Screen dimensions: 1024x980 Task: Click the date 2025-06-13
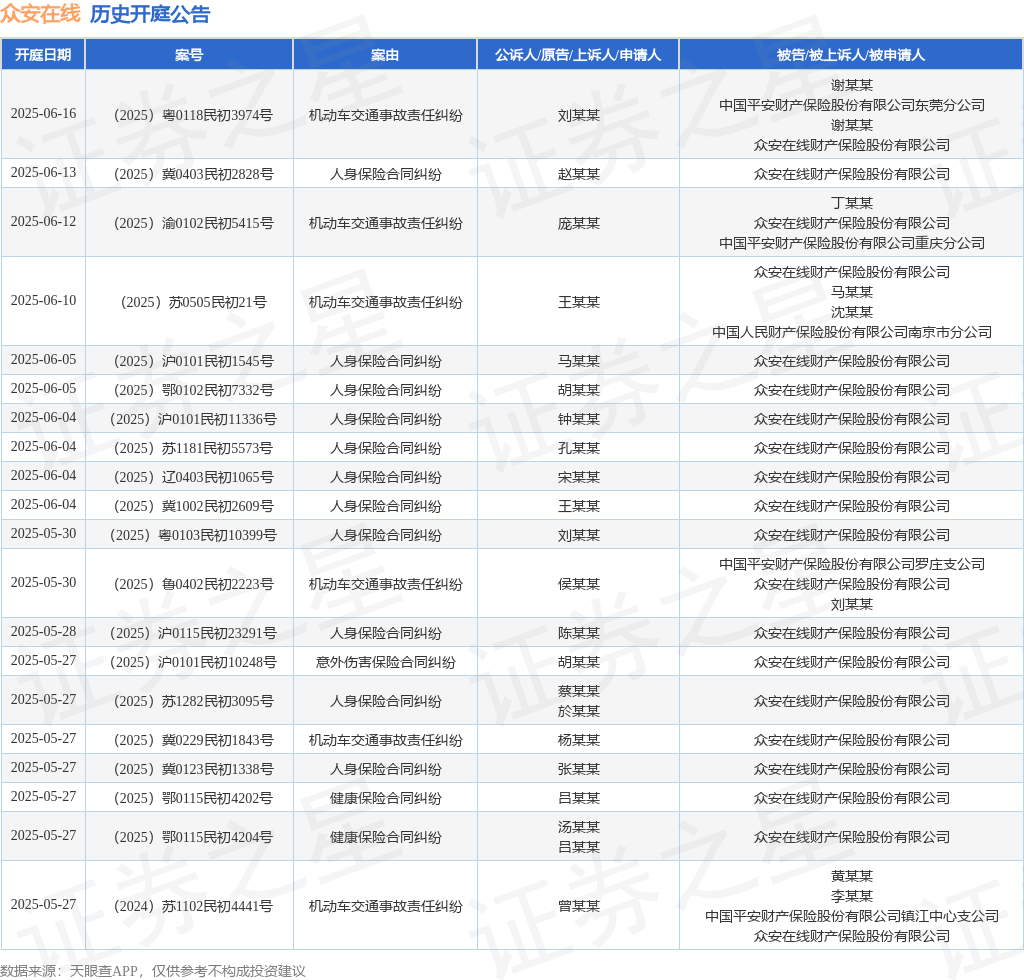coord(43,172)
